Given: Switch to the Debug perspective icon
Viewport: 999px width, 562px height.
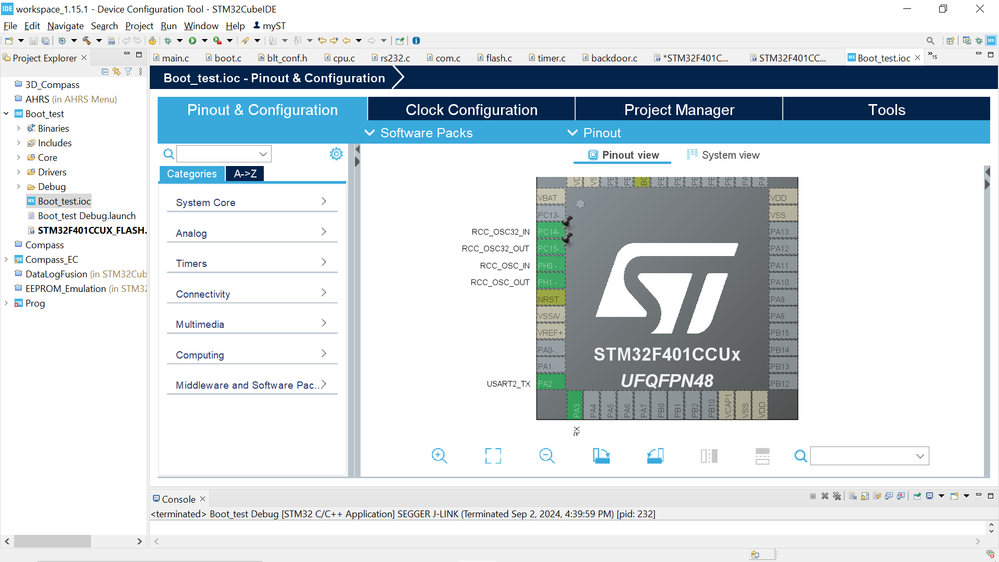Looking at the screenshot, I should (979, 40).
